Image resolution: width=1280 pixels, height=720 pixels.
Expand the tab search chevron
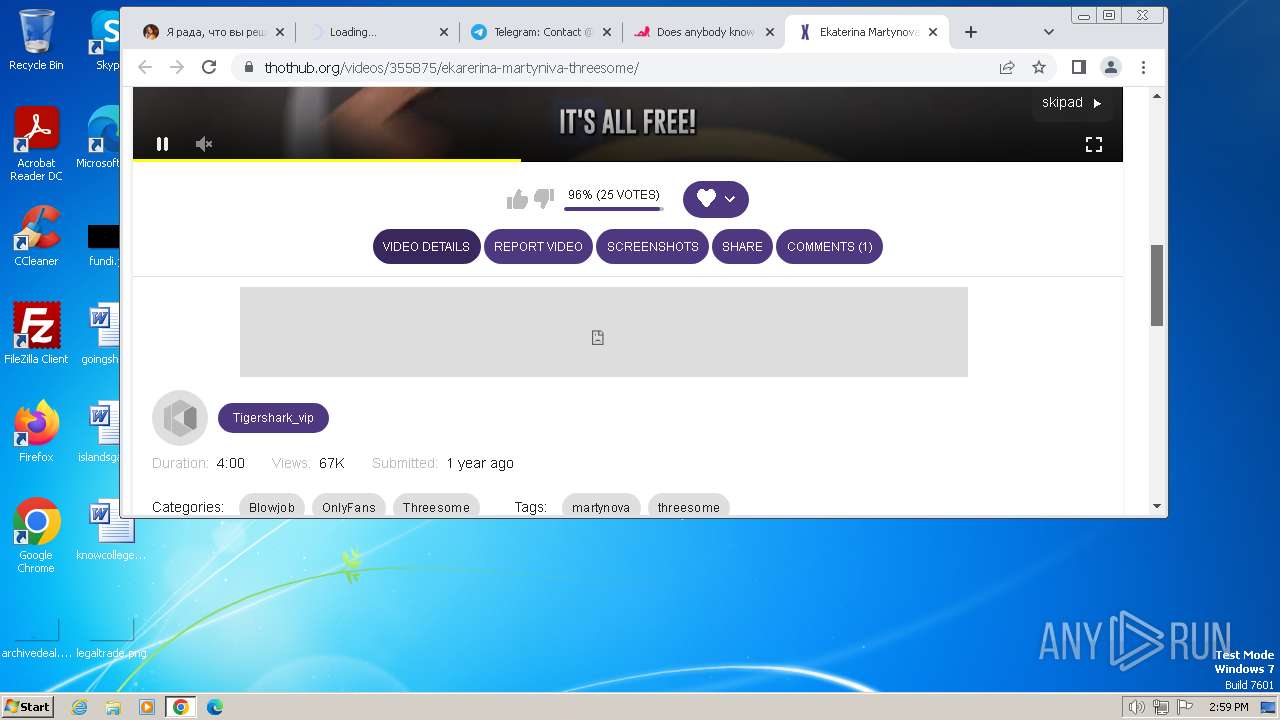[1048, 32]
